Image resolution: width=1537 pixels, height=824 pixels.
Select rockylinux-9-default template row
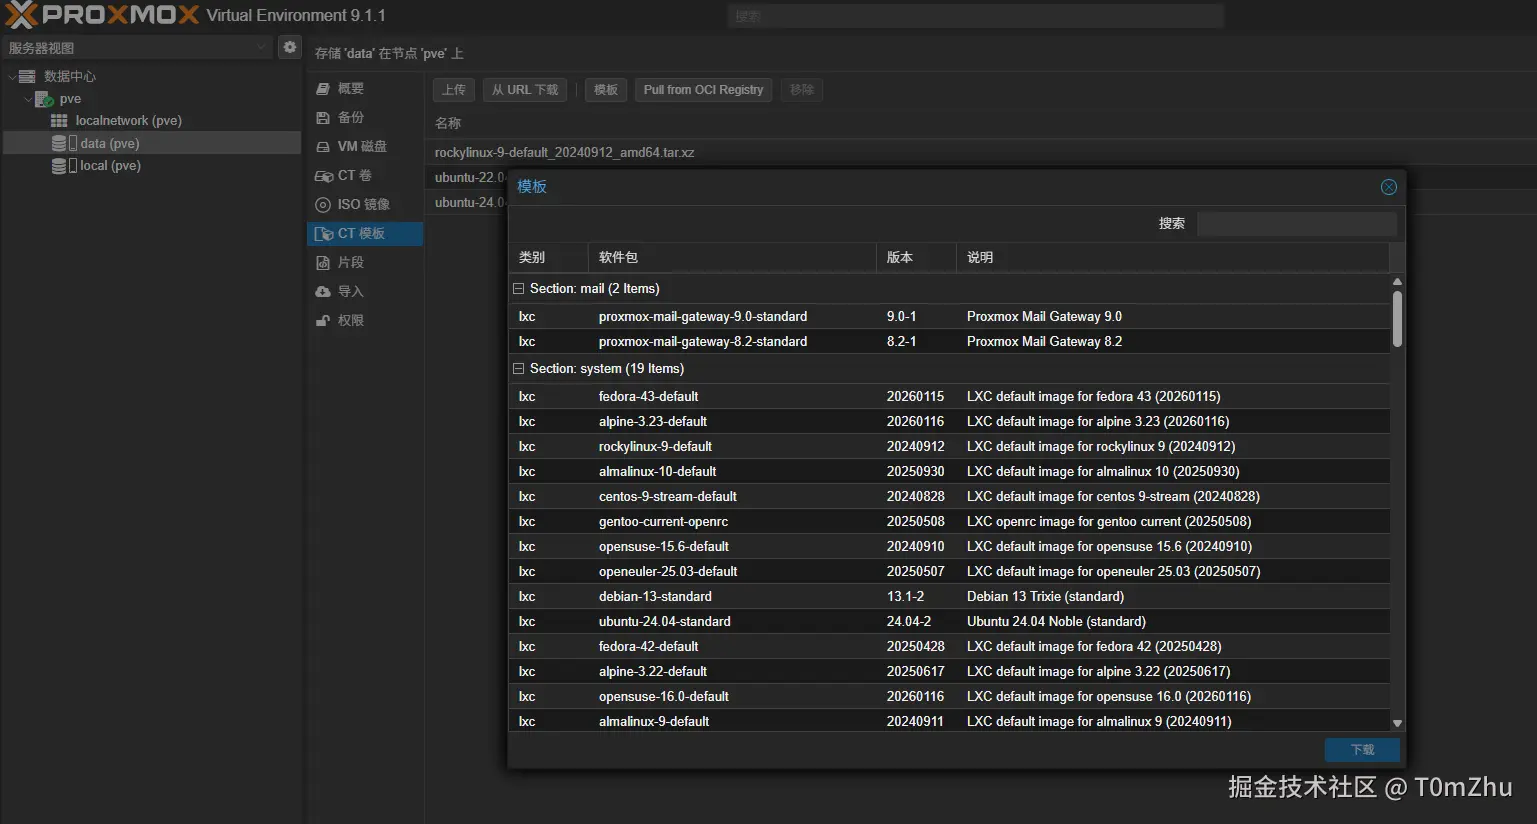click(x=950, y=447)
